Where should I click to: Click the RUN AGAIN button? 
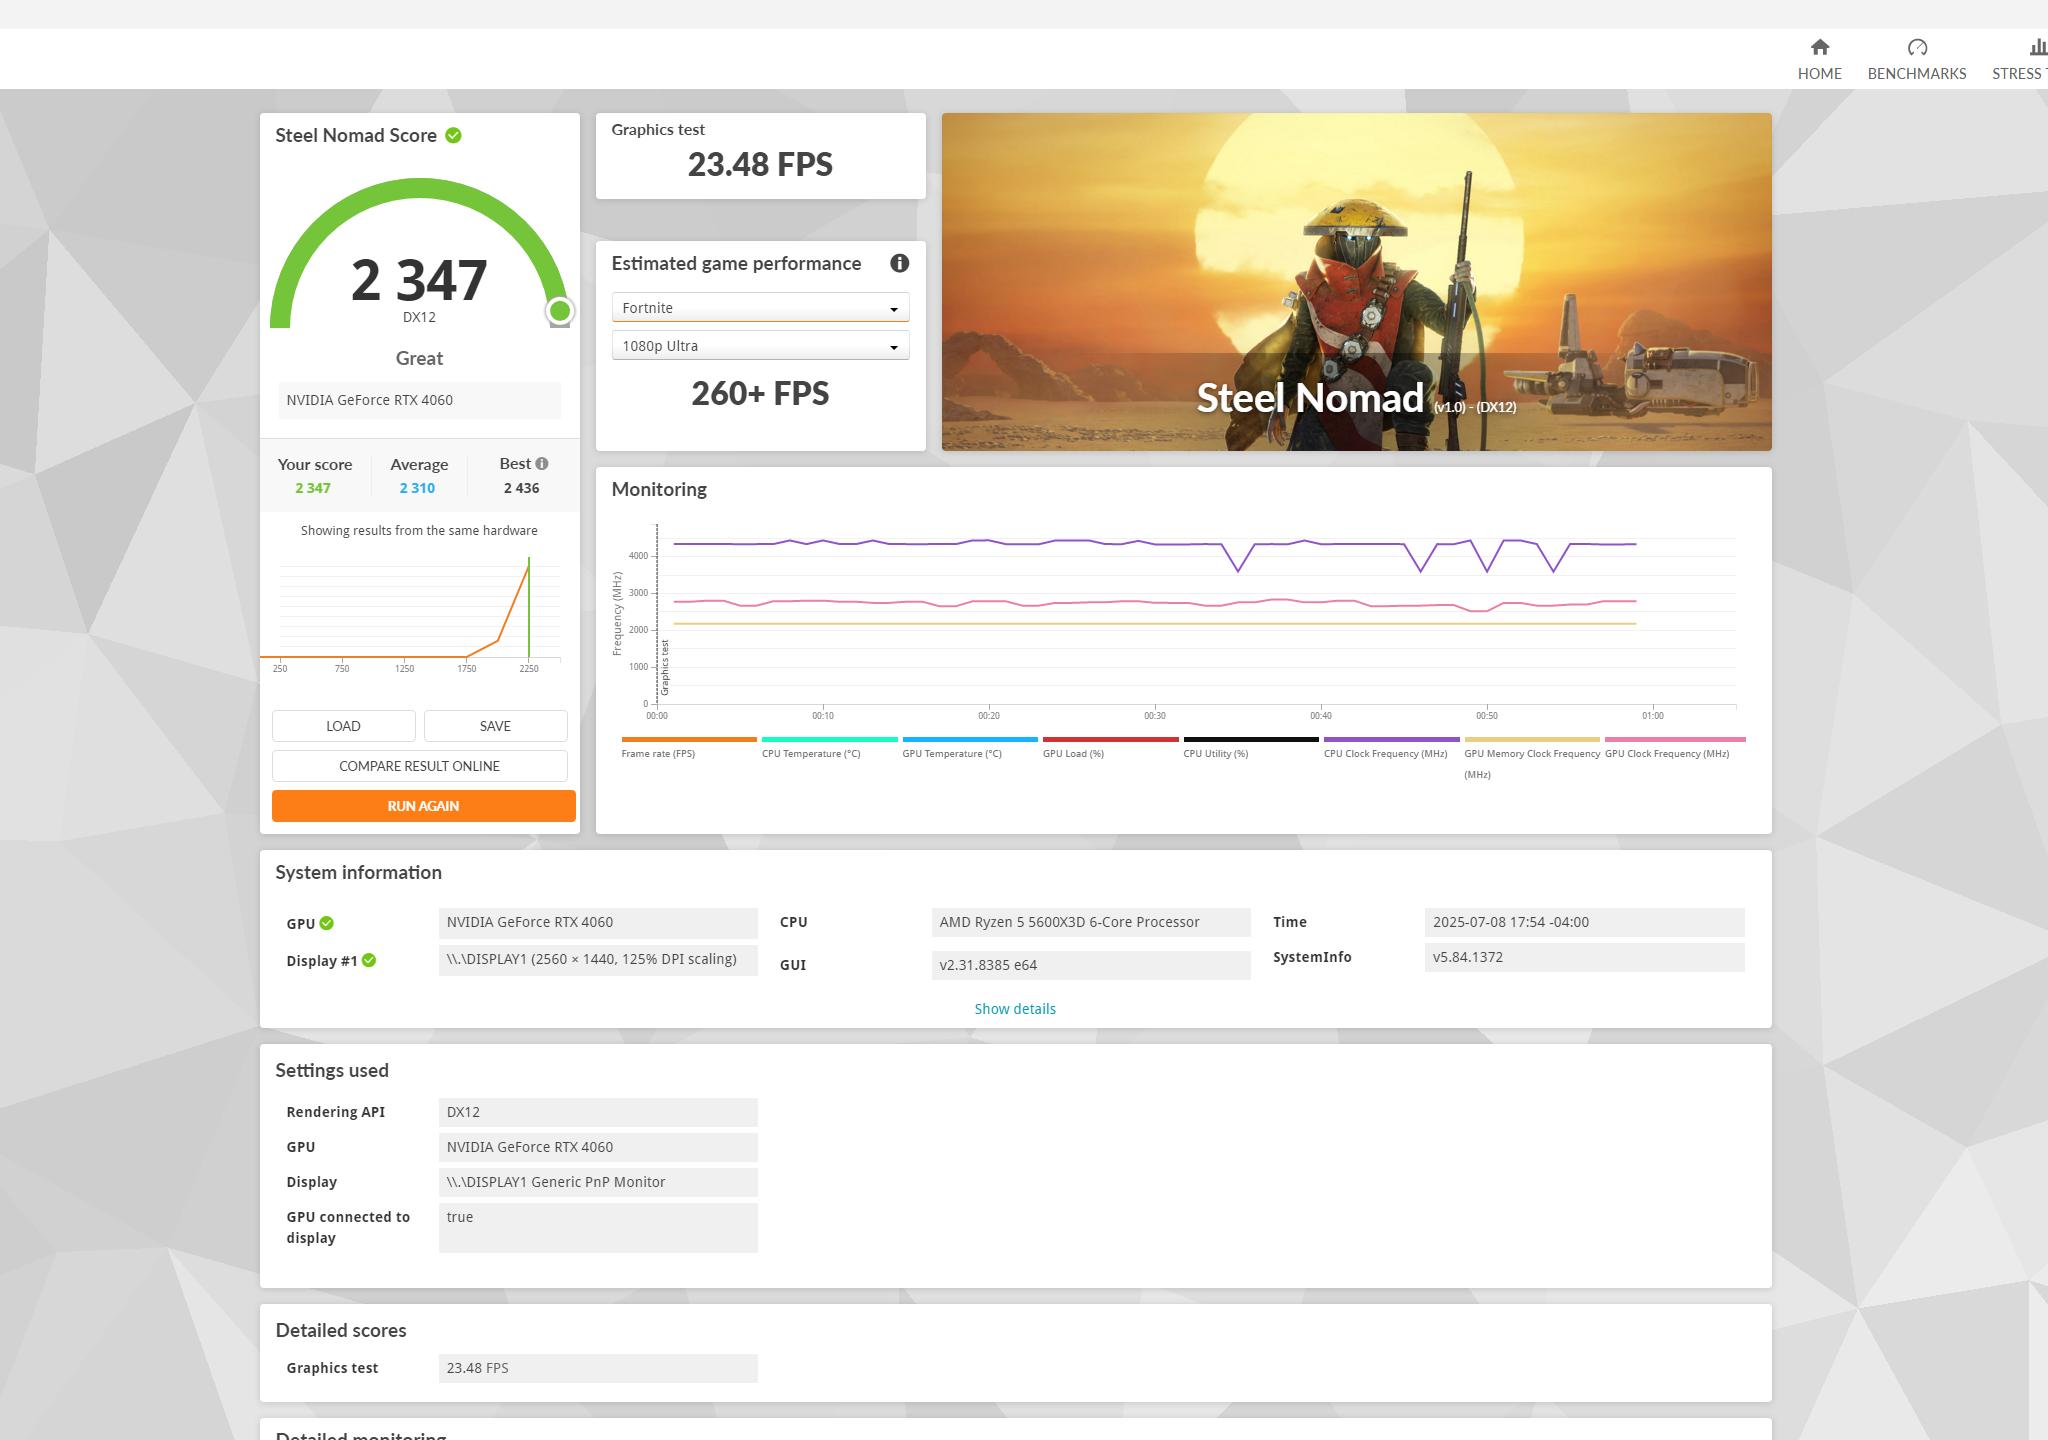(423, 805)
